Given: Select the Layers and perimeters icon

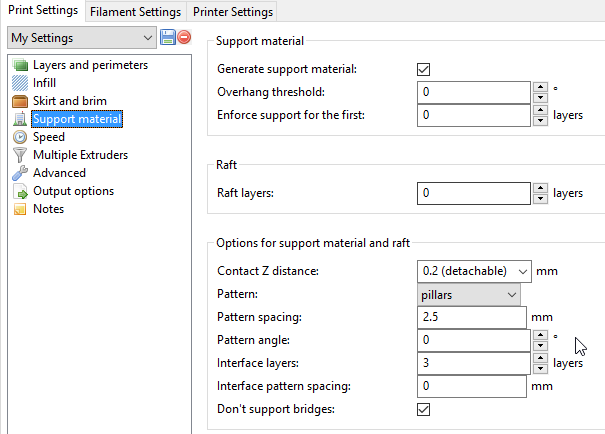Looking at the screenshot, I should pos(20,65).
